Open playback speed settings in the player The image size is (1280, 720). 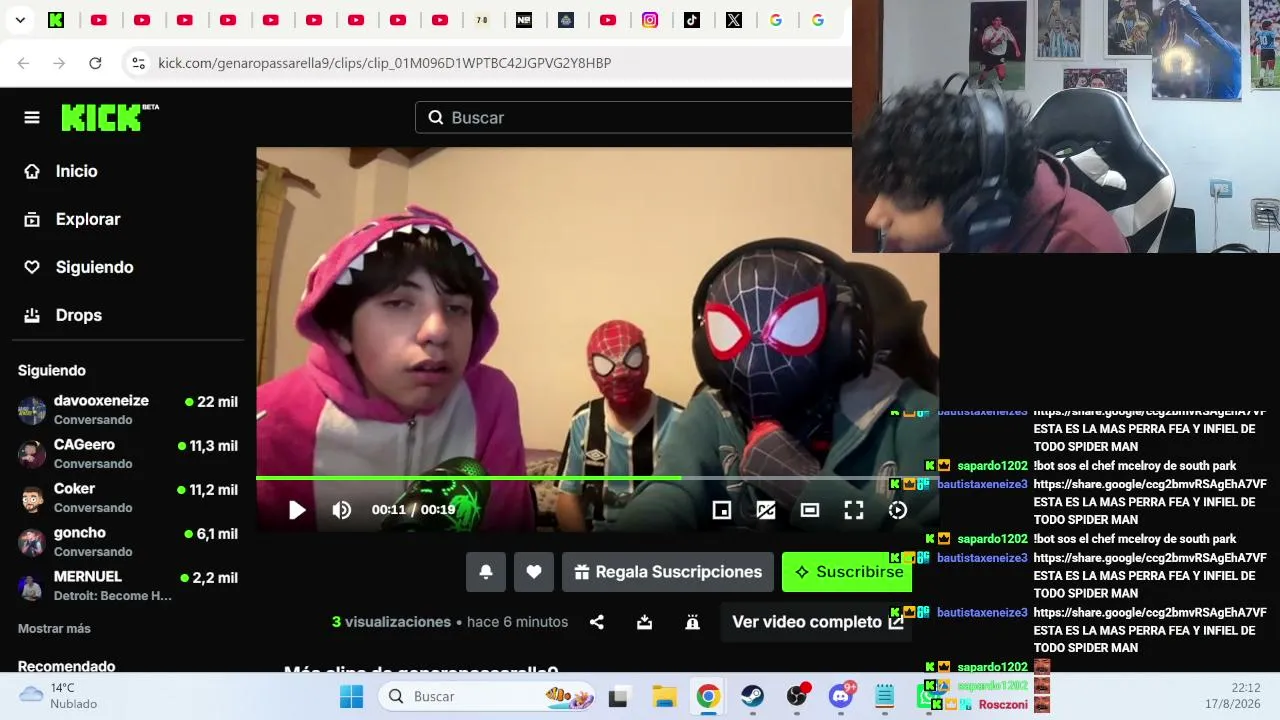tap(898, 510)
